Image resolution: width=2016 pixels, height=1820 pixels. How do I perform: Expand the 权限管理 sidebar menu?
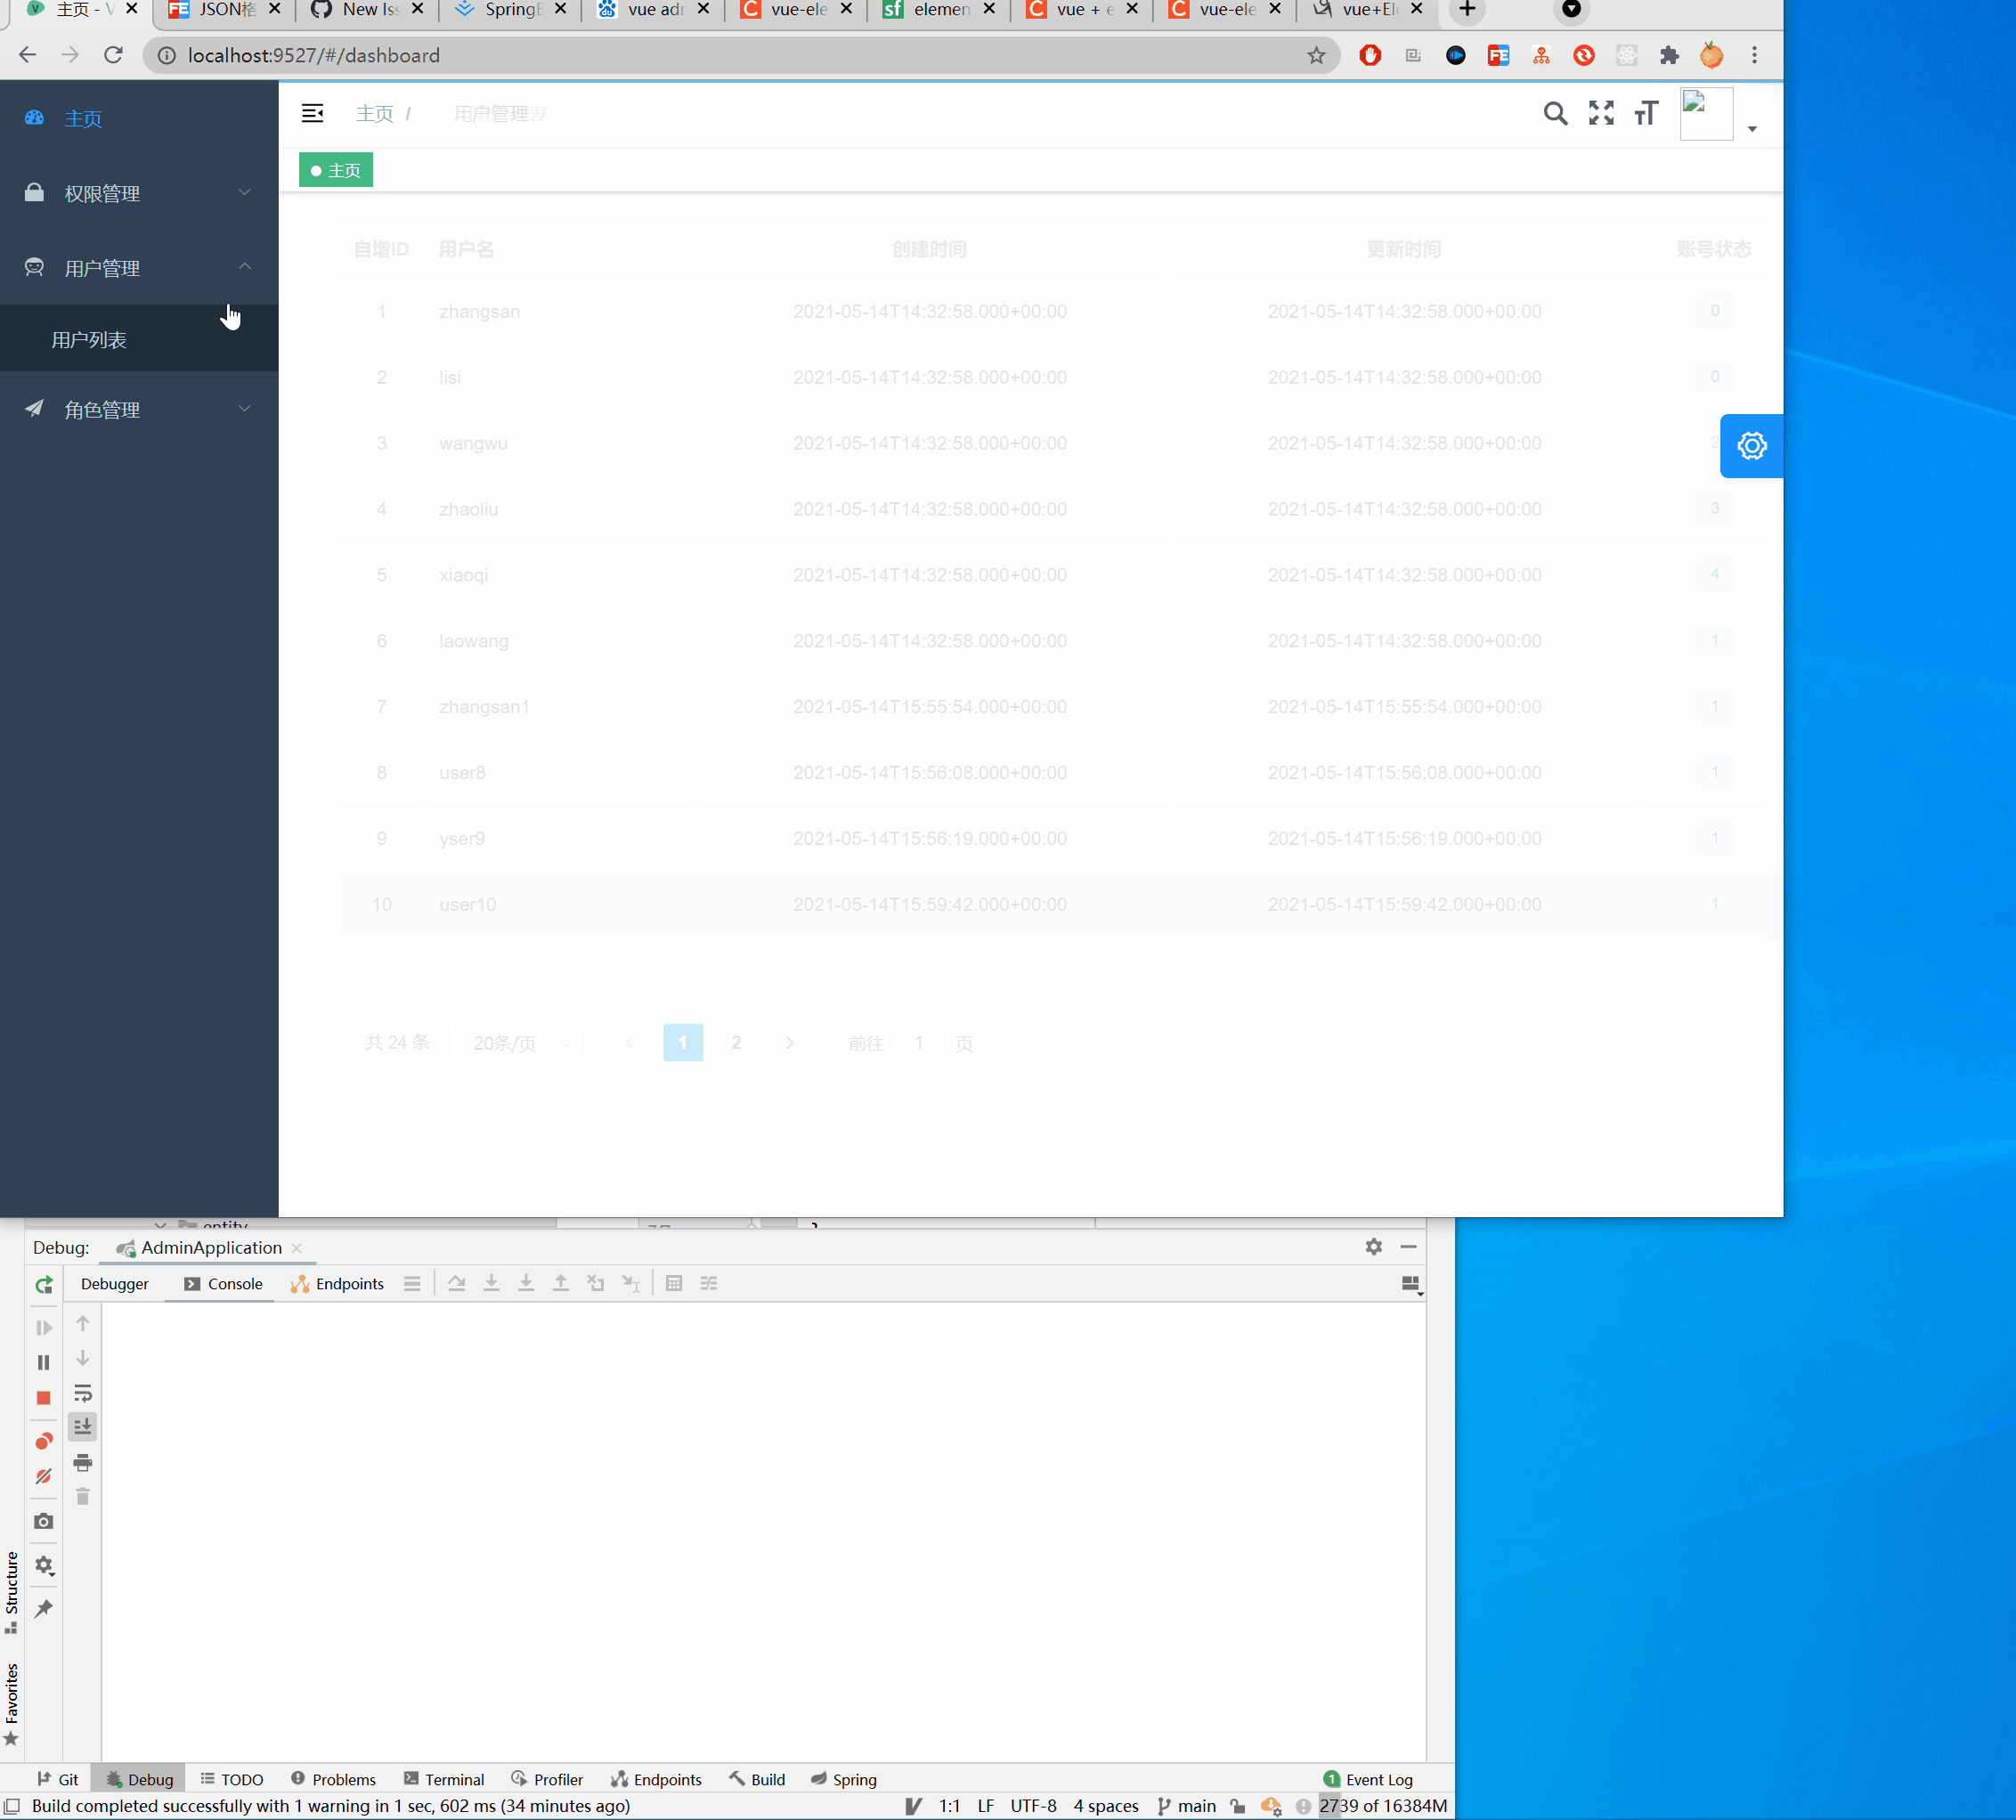point(139,193)
